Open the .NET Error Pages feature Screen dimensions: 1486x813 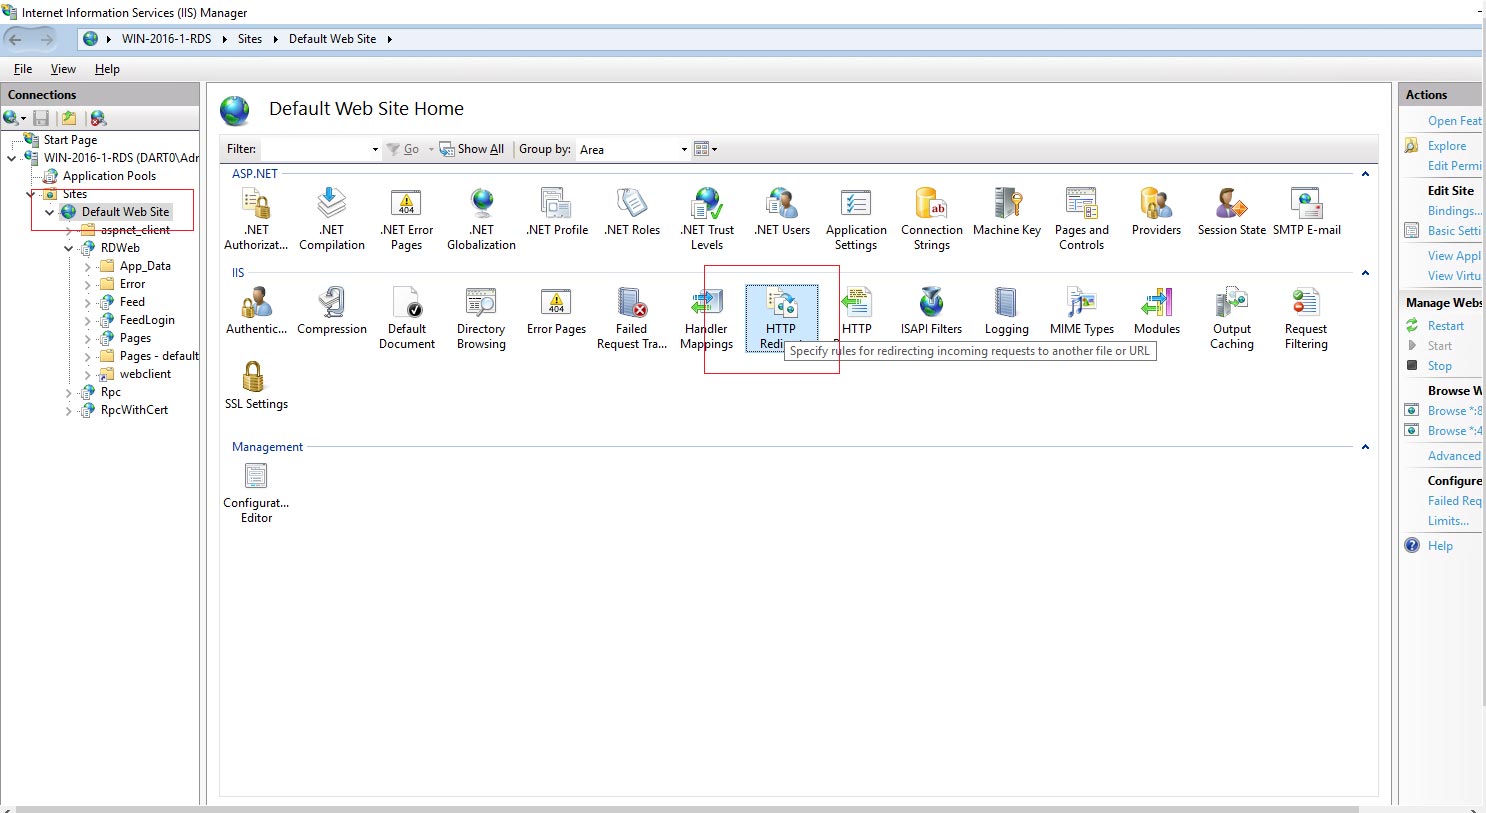tap(407, 219)
